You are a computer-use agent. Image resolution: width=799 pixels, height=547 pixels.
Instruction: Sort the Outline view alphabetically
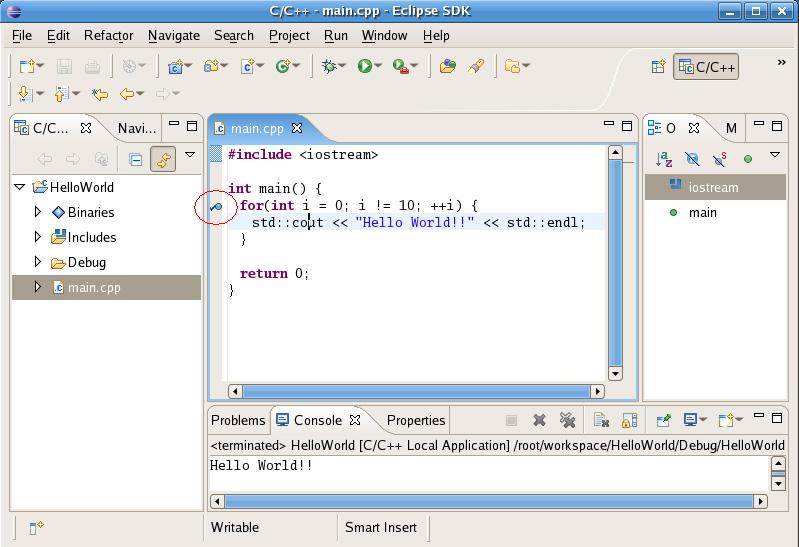[664, 159]
